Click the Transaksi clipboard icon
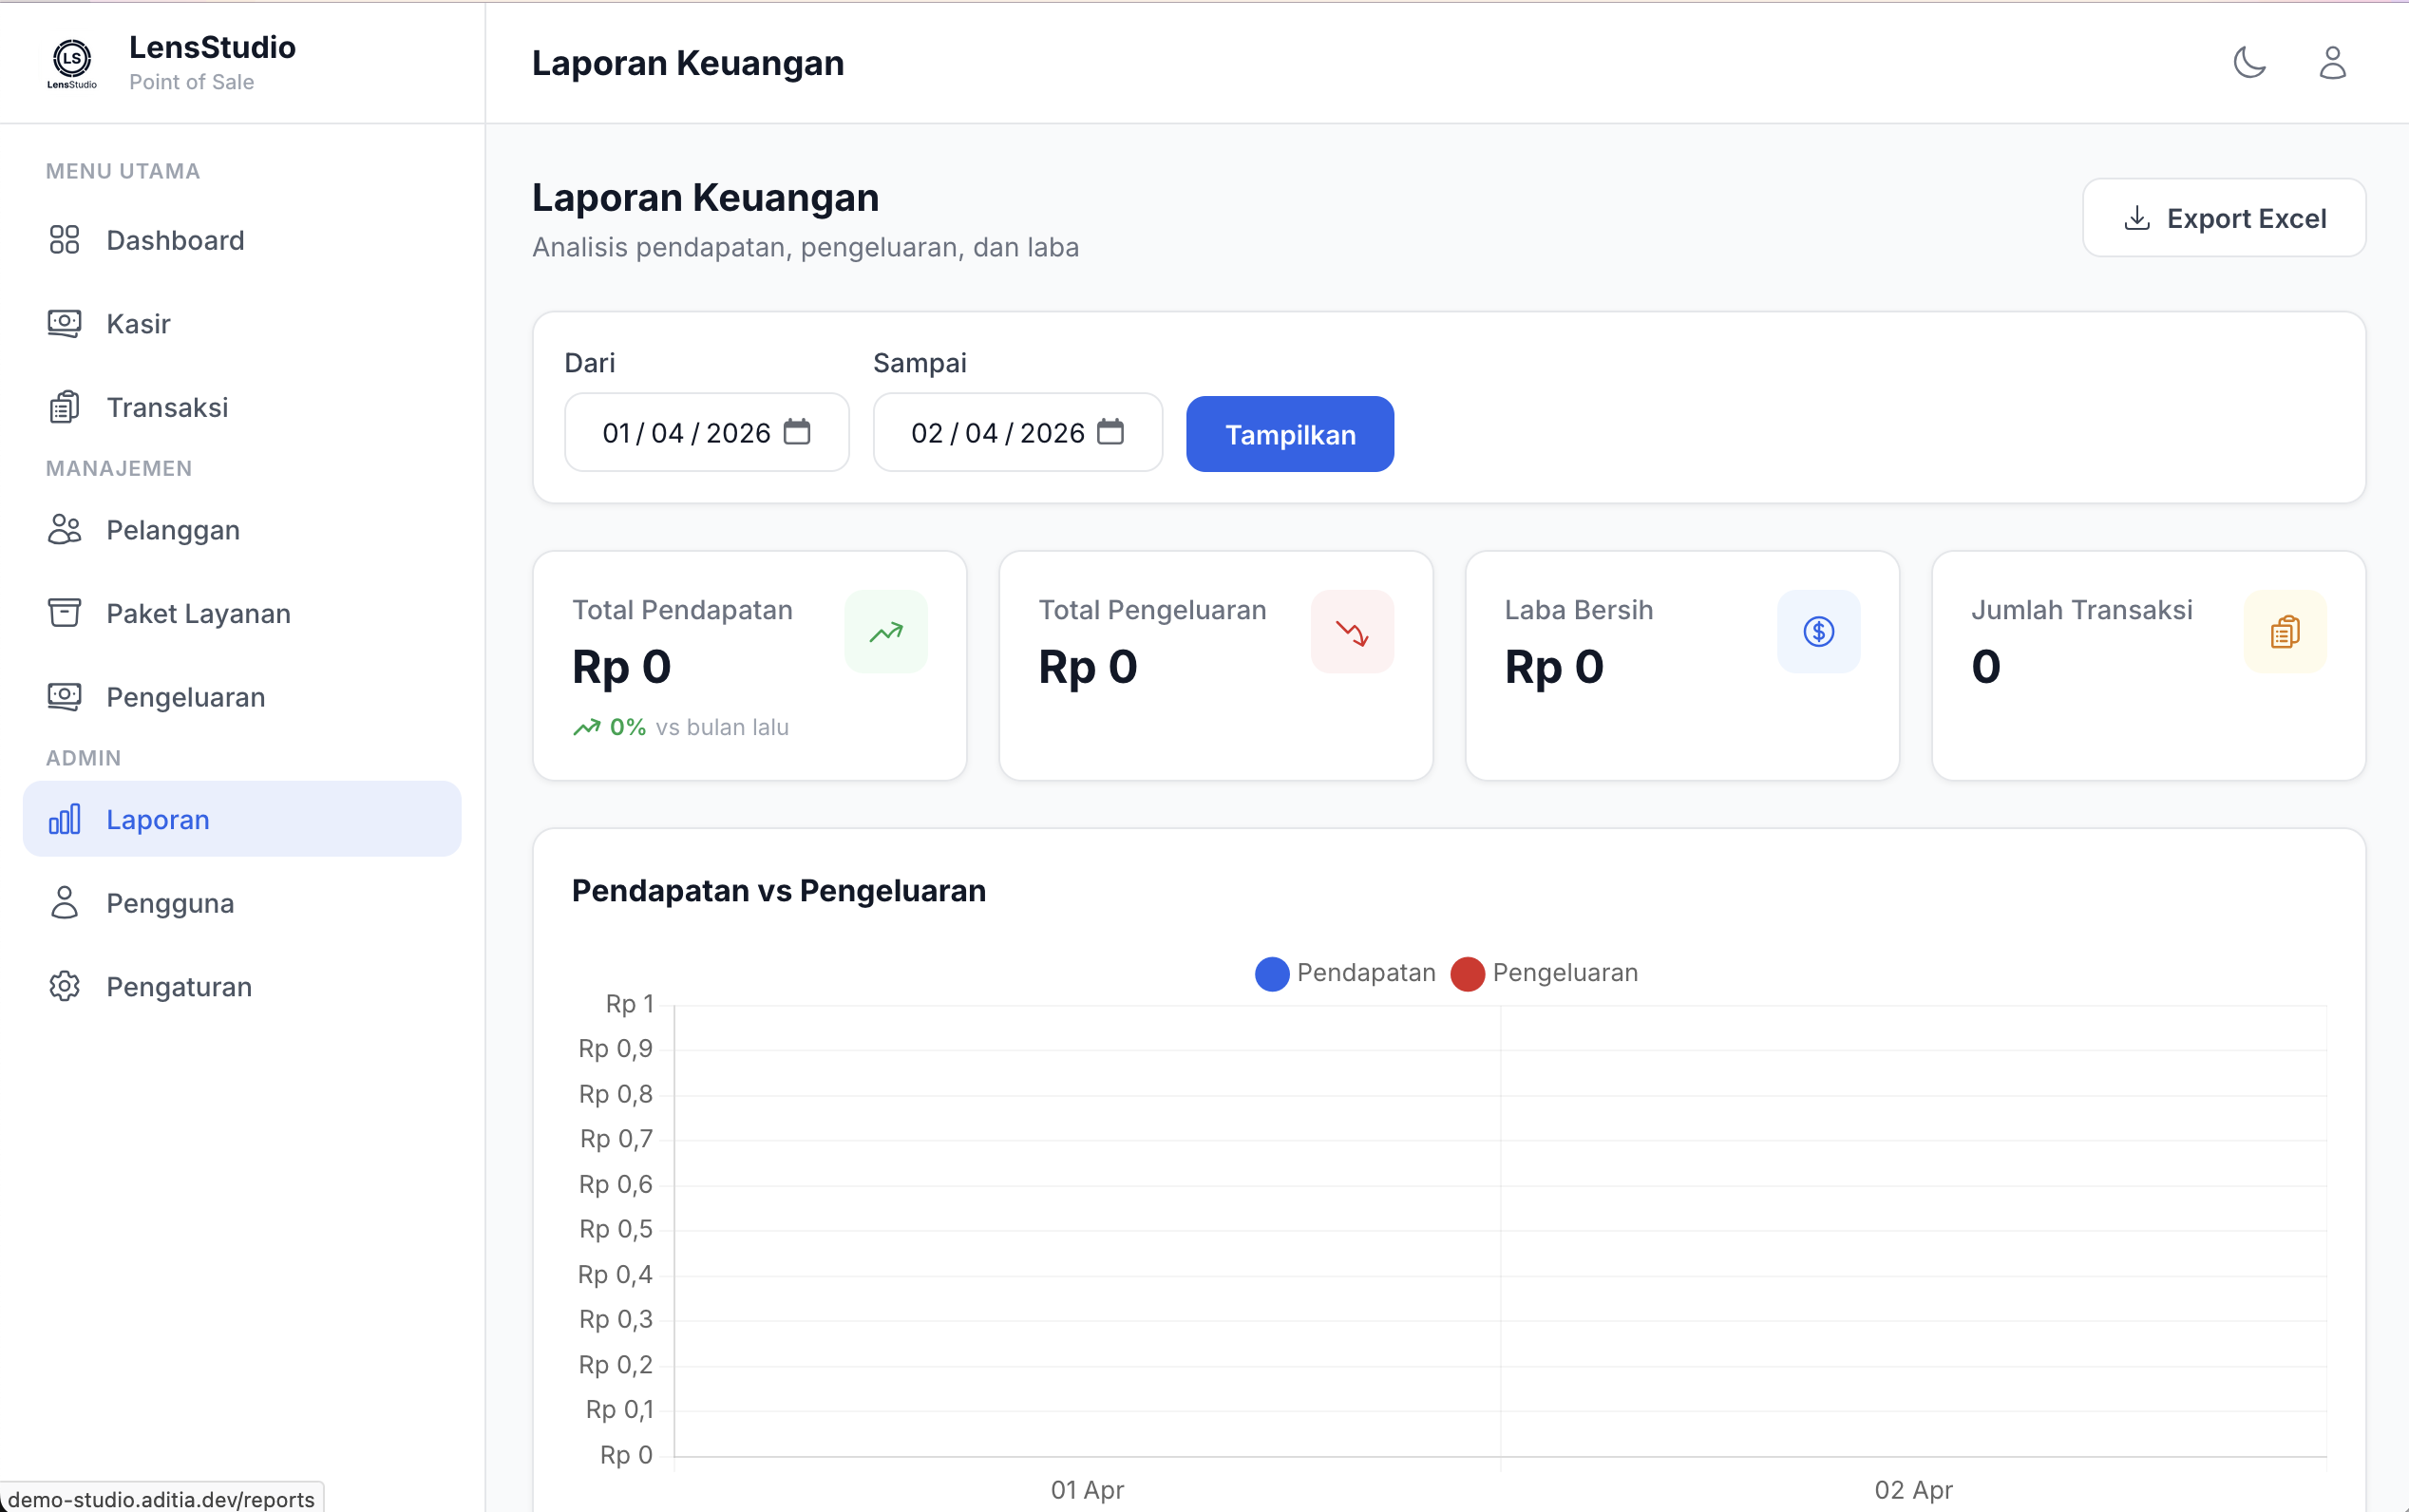Screen dimensions: 2409x1512 point(64,407)
